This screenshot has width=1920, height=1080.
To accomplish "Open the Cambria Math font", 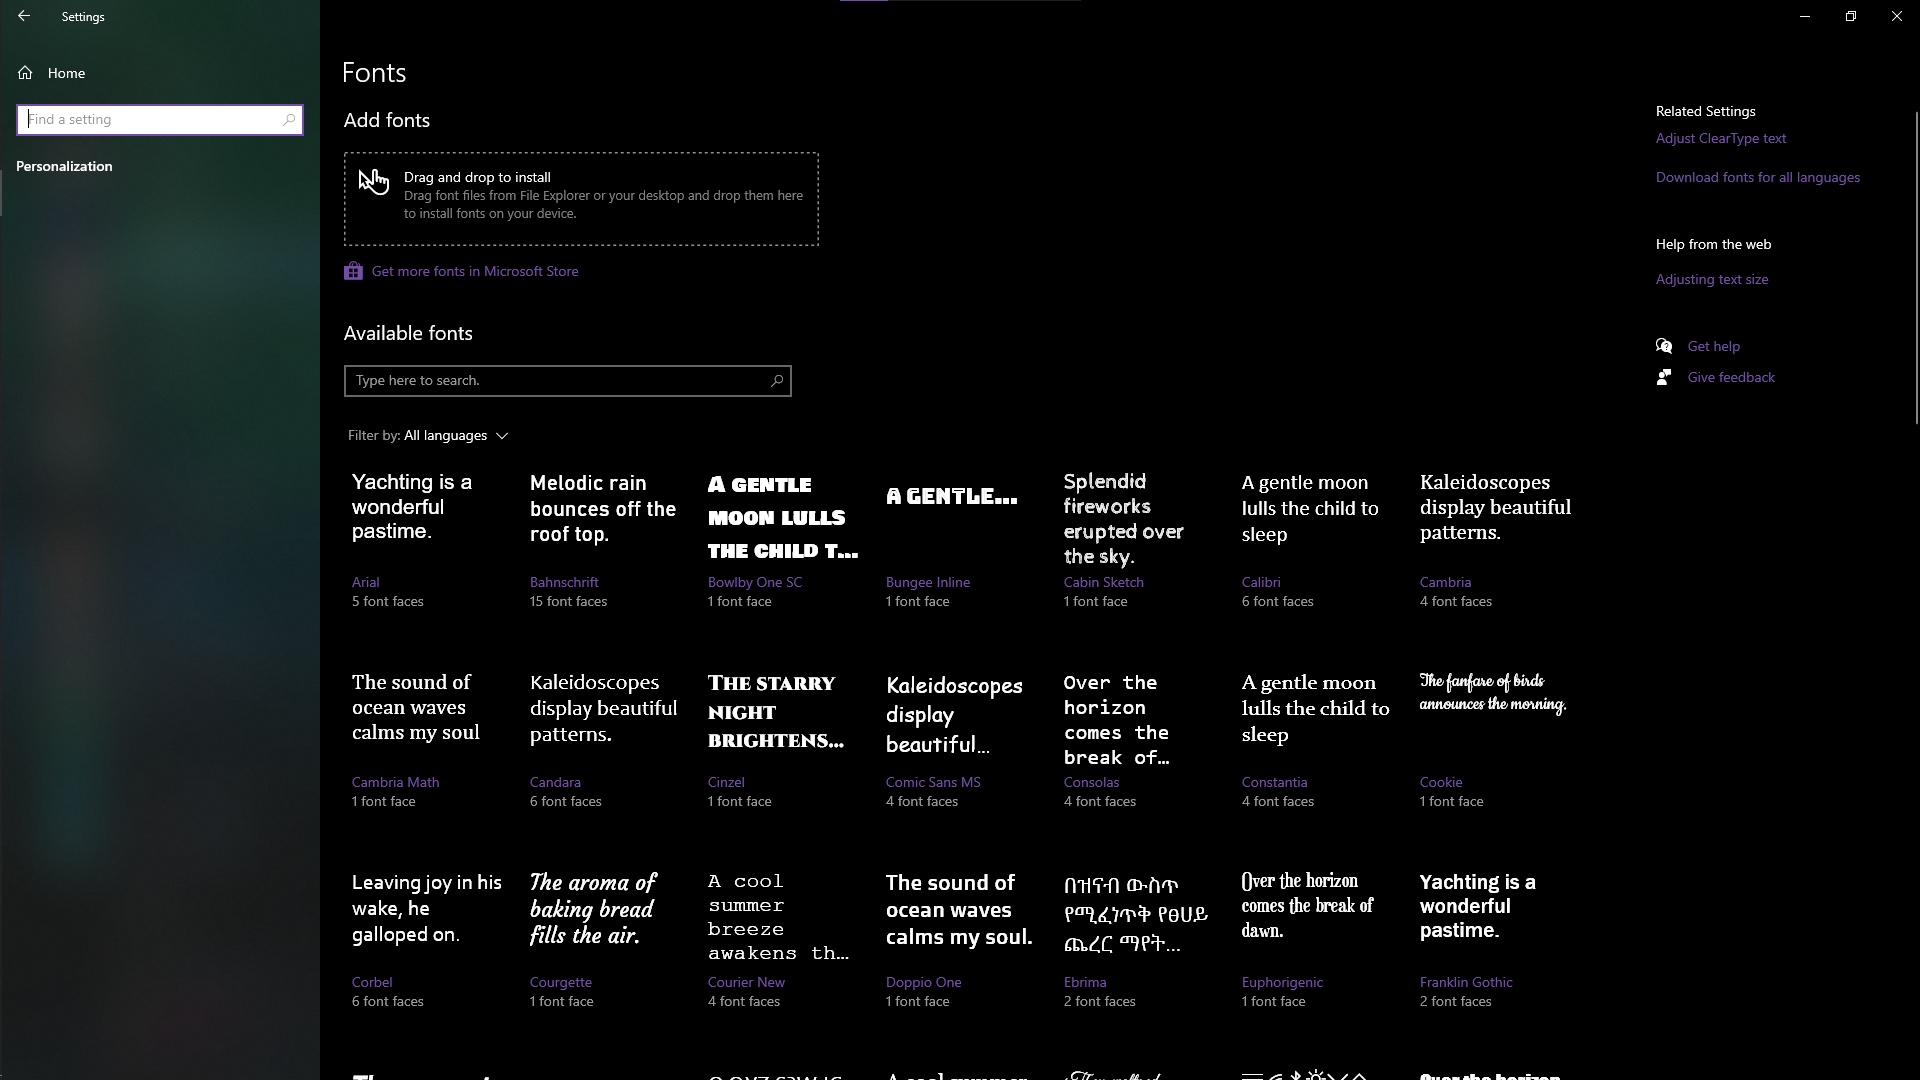I will [x=428, y=740].
